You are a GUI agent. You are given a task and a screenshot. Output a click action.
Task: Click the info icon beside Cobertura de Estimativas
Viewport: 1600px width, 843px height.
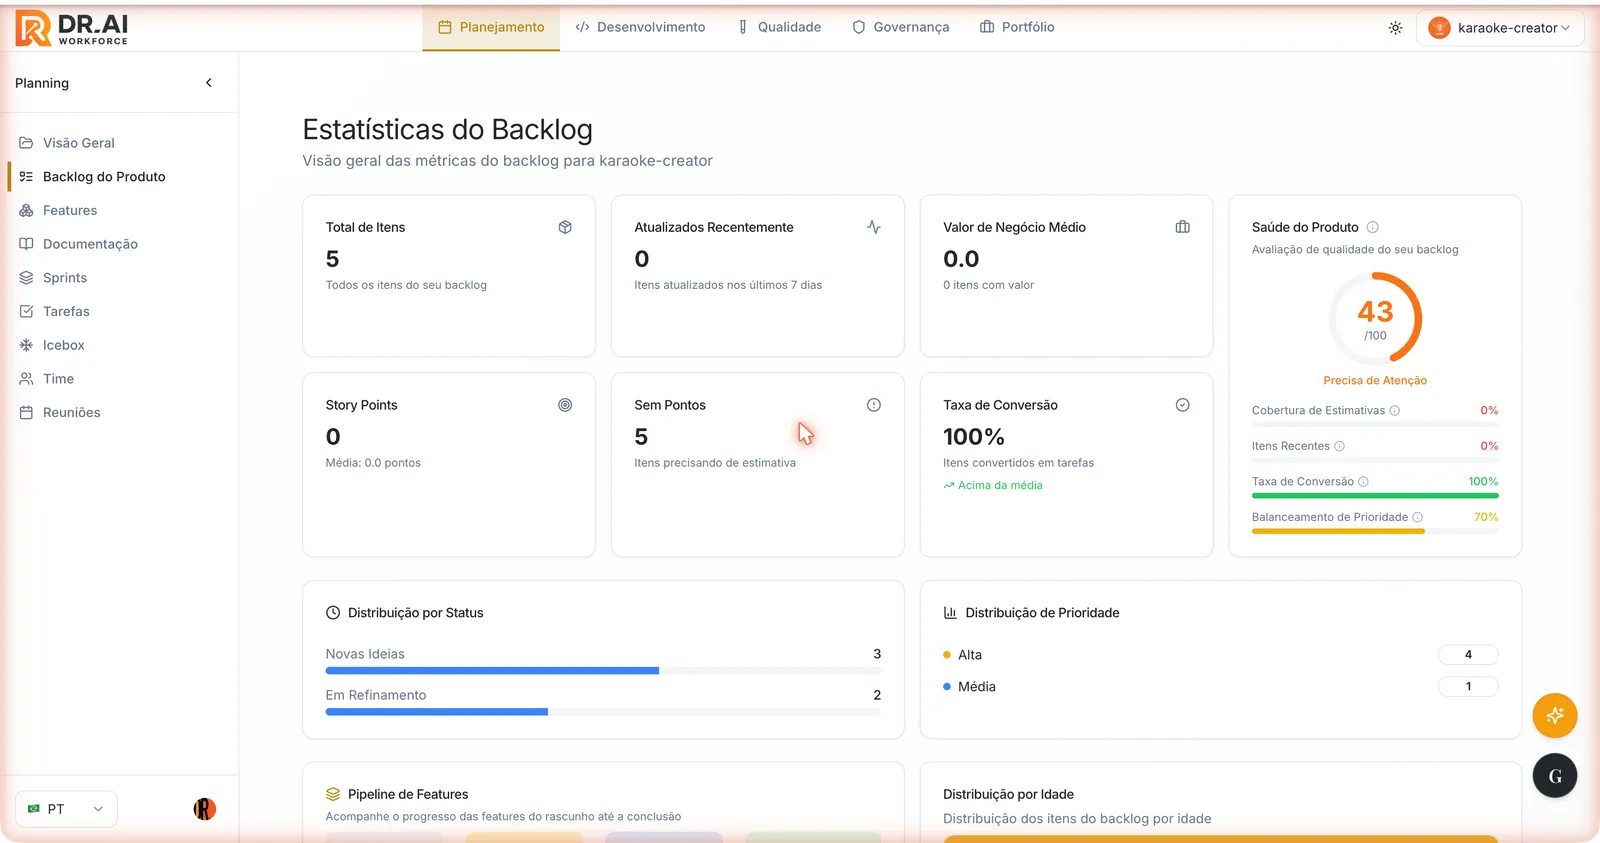pos(1395,410)
